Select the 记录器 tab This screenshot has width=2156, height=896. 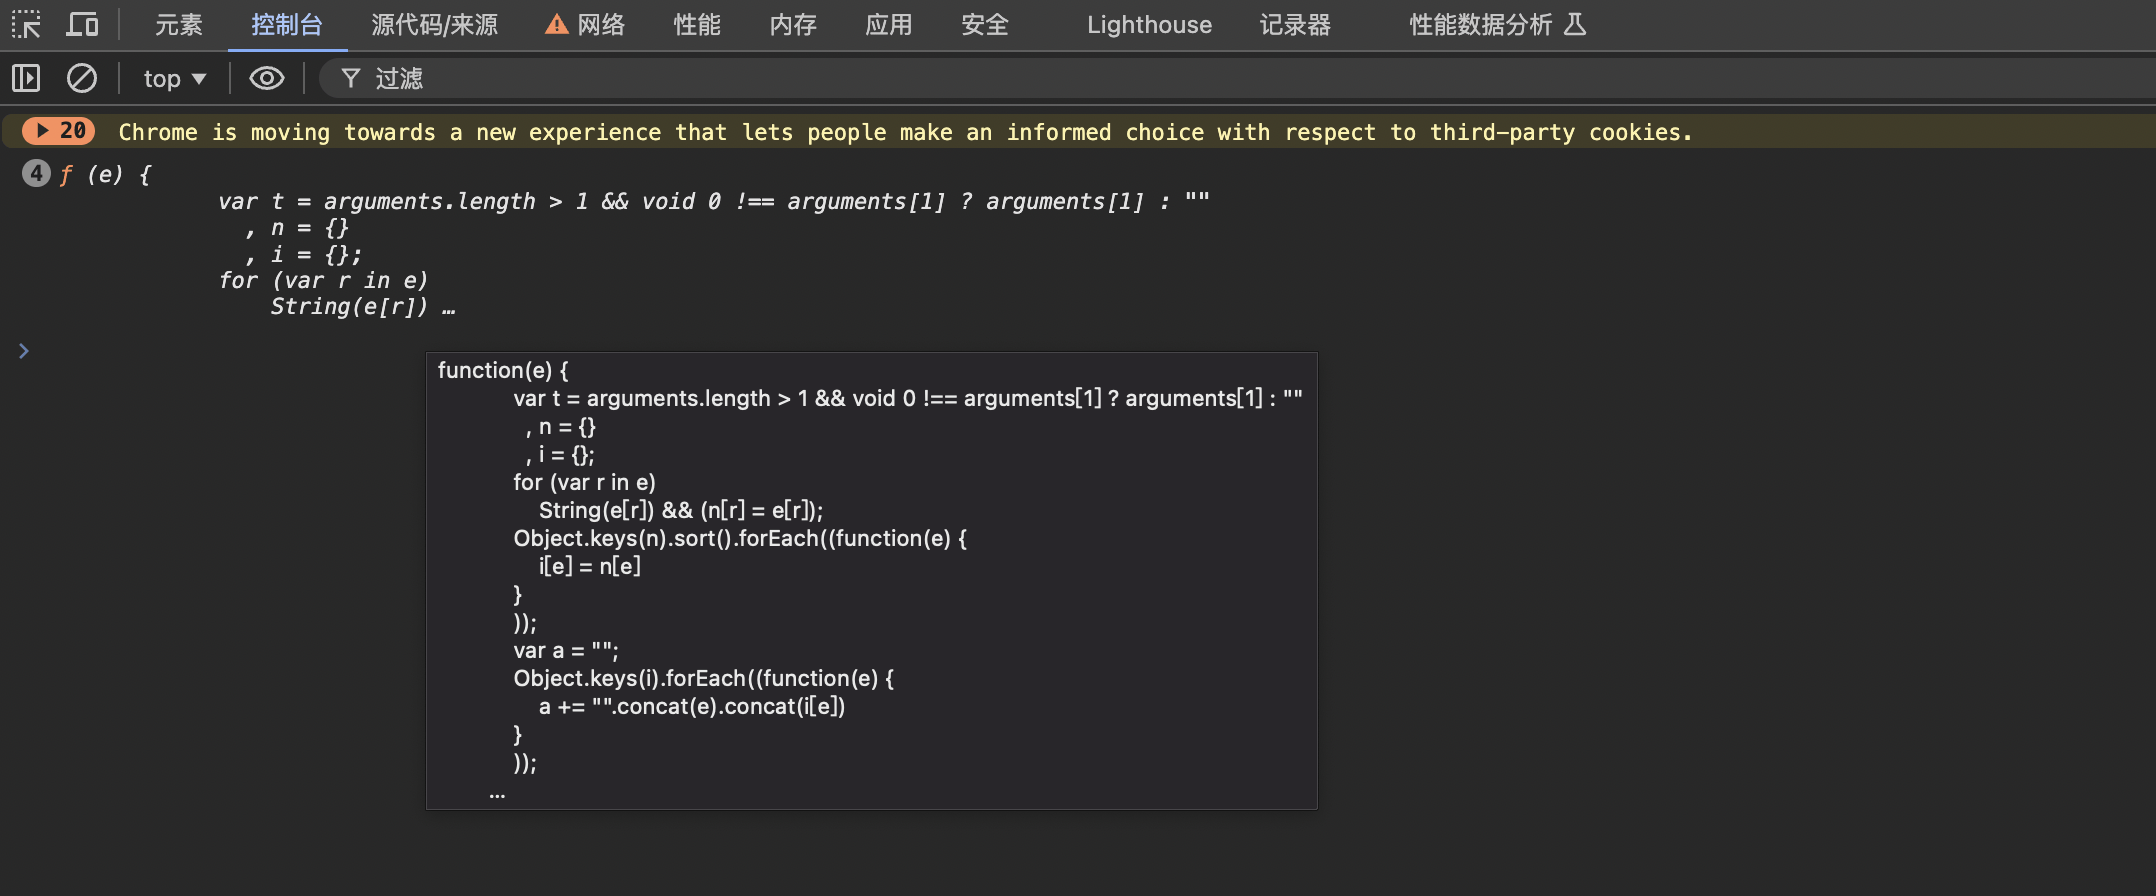pyautogui.click(x=1295, y=25)
